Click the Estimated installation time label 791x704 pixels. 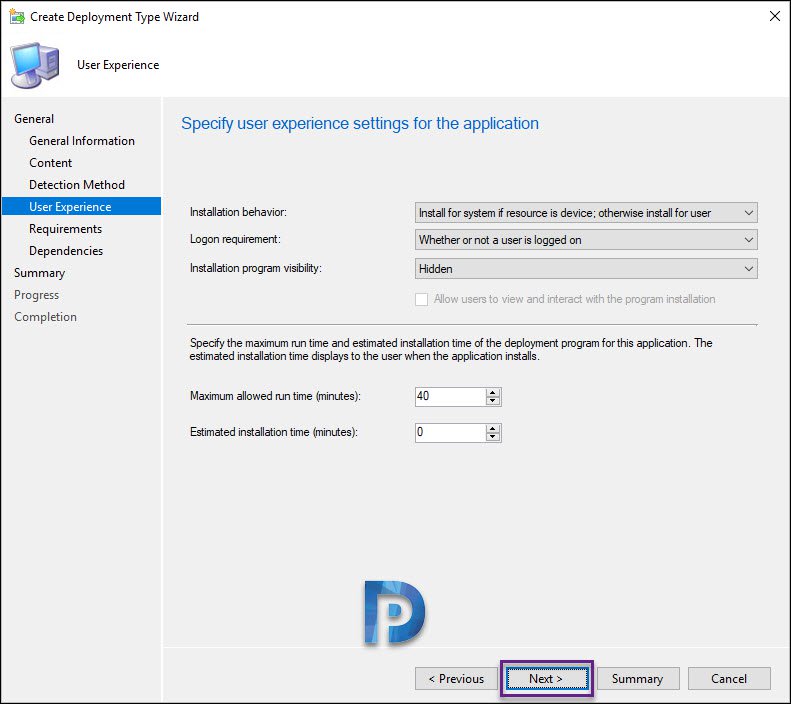pos(274,432)
